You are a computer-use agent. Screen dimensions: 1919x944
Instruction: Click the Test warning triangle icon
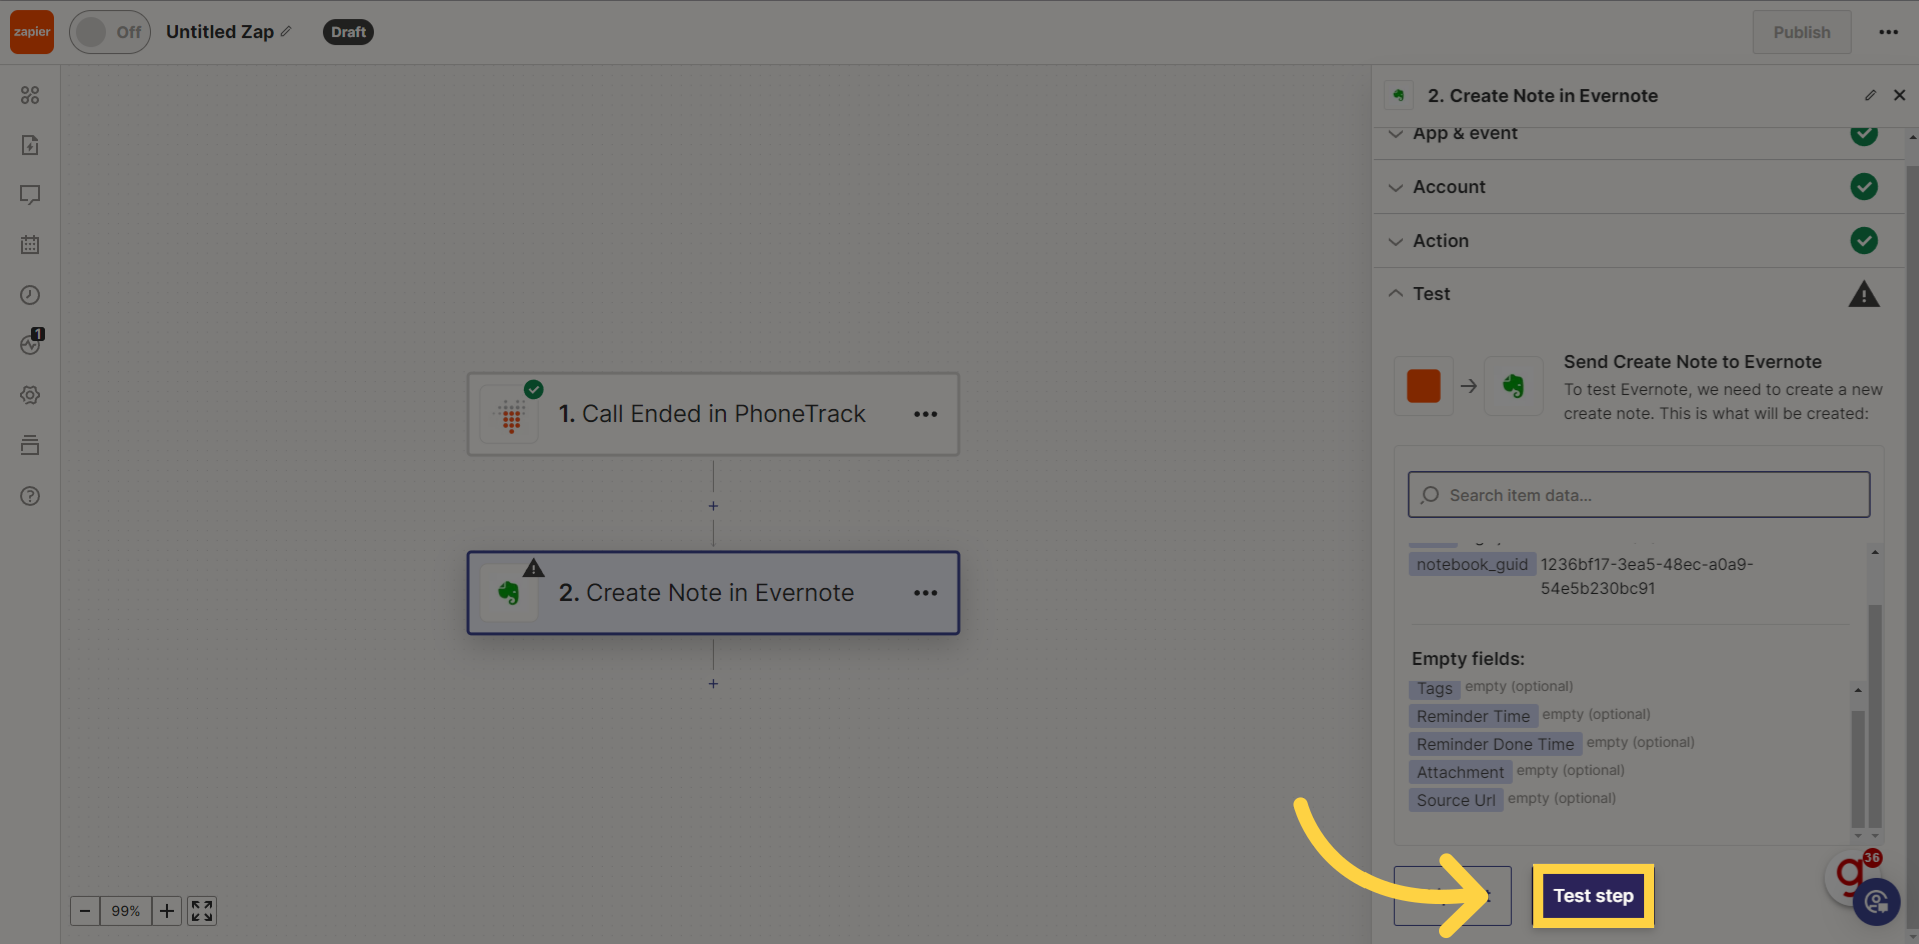click(x=1864, y=294)
